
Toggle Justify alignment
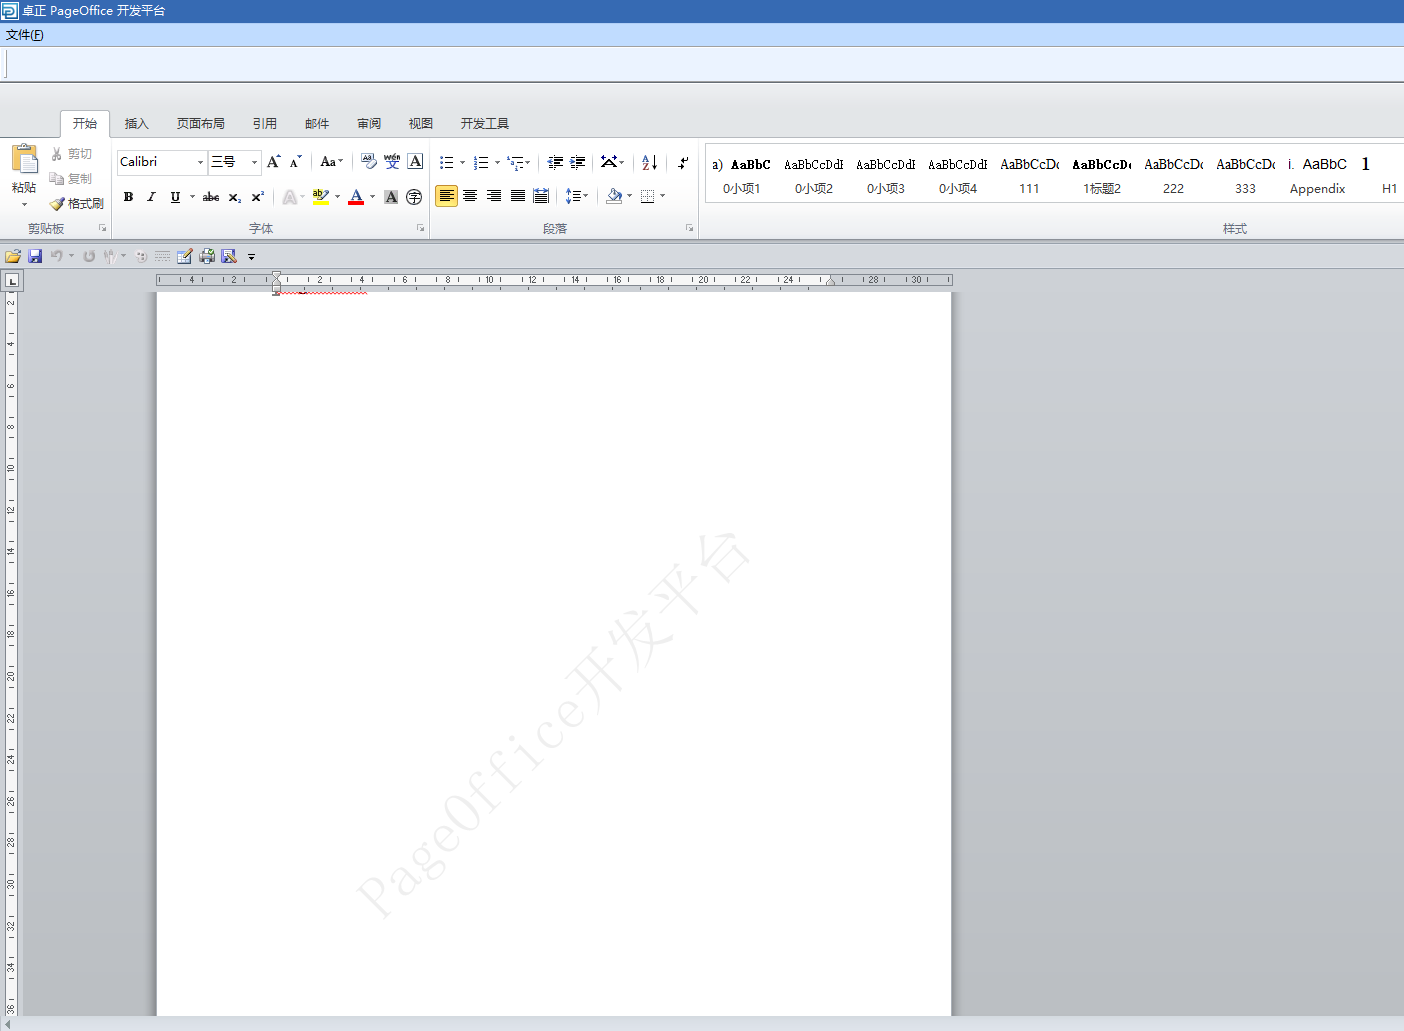coord(518,196)
